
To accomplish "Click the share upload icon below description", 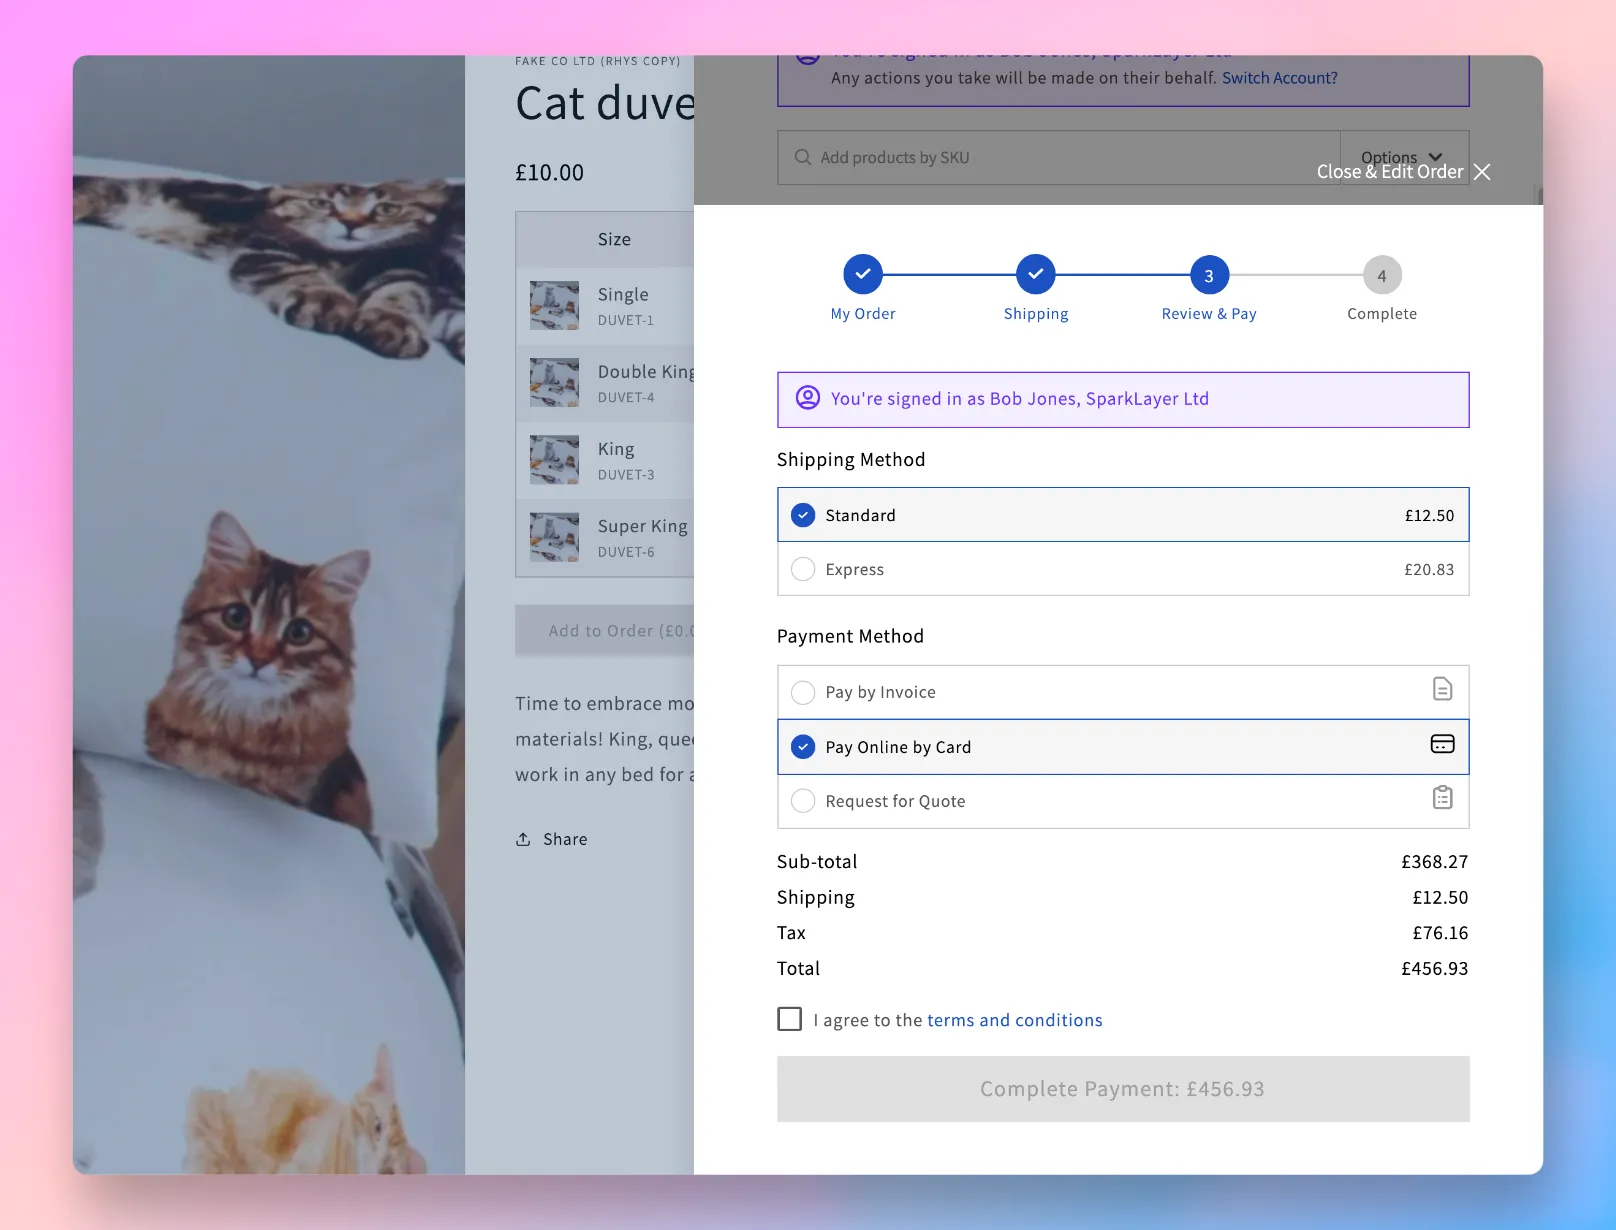I will click(x=523, y=839).
